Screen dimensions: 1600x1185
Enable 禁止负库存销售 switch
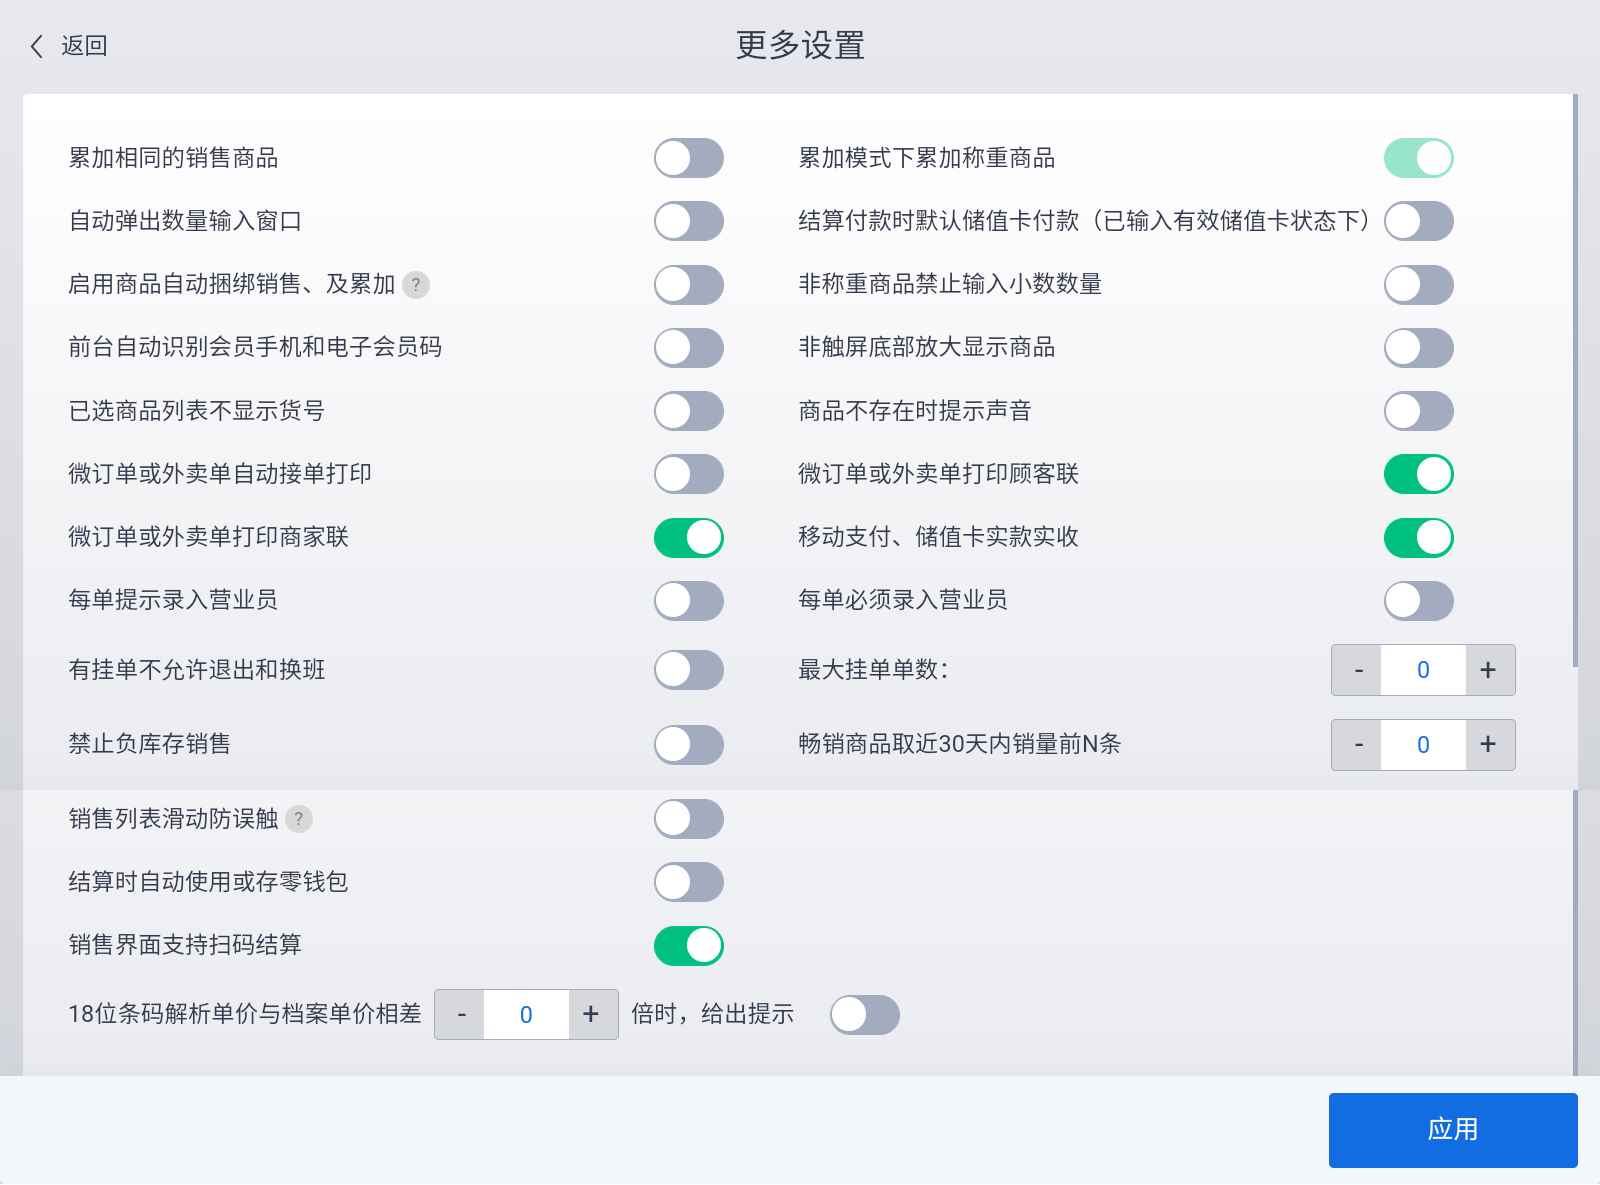click(x=688, y=745)
